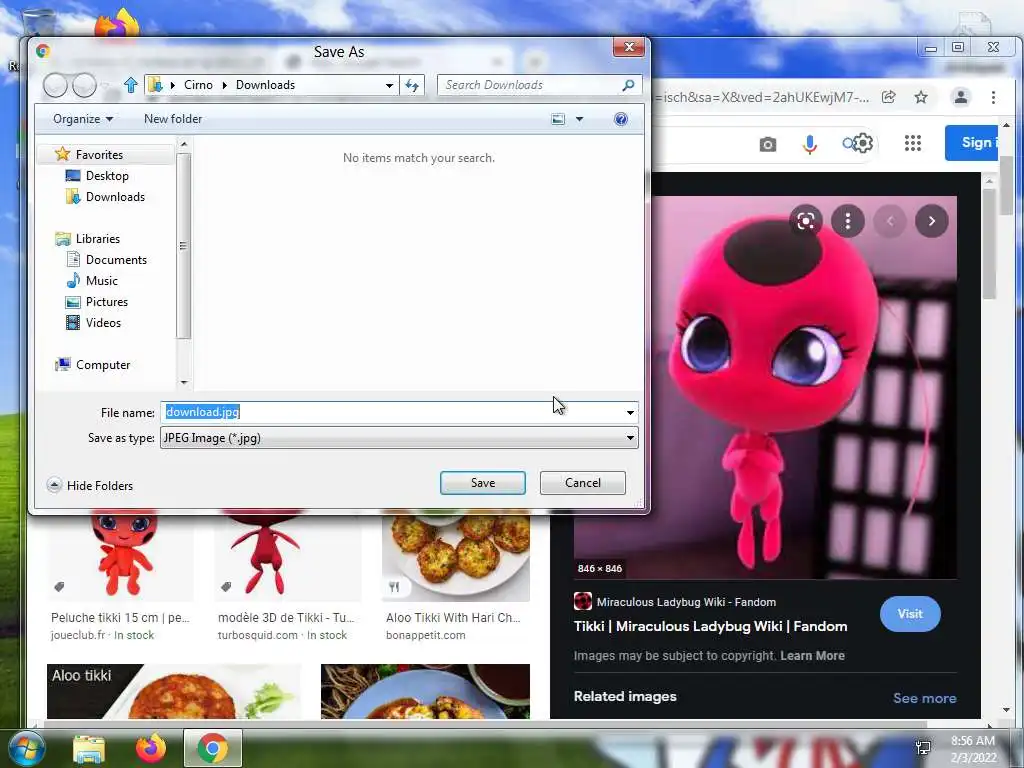Click the Learn More copyright link
Image resolution: width=1024 pixels, height=768 pixels.
point(812,656)
